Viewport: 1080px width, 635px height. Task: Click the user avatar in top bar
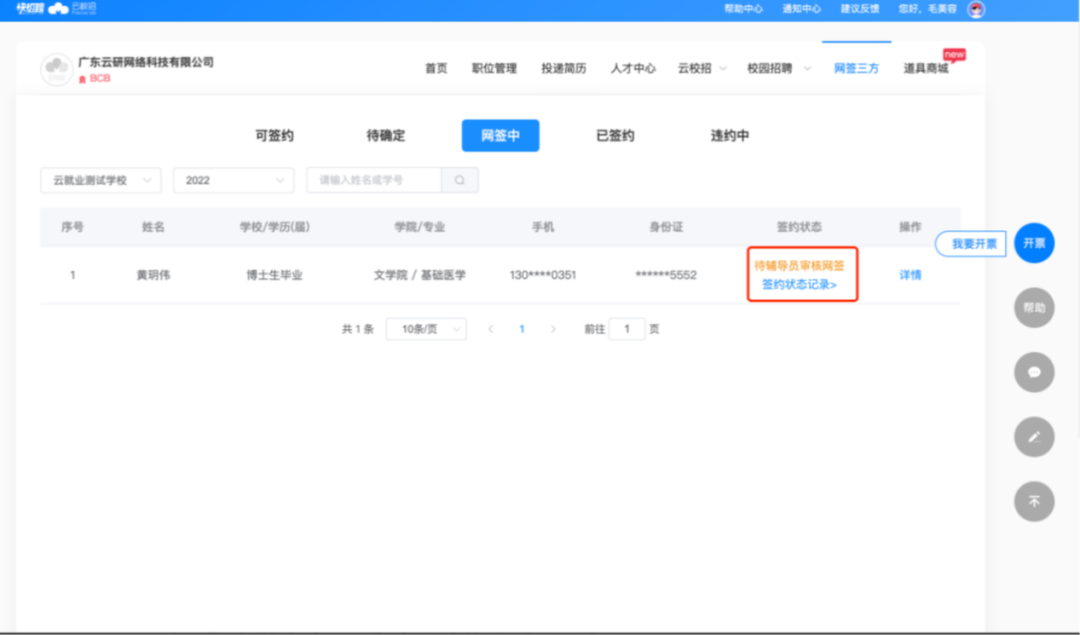pyautogui.click(x=976, y=9)
